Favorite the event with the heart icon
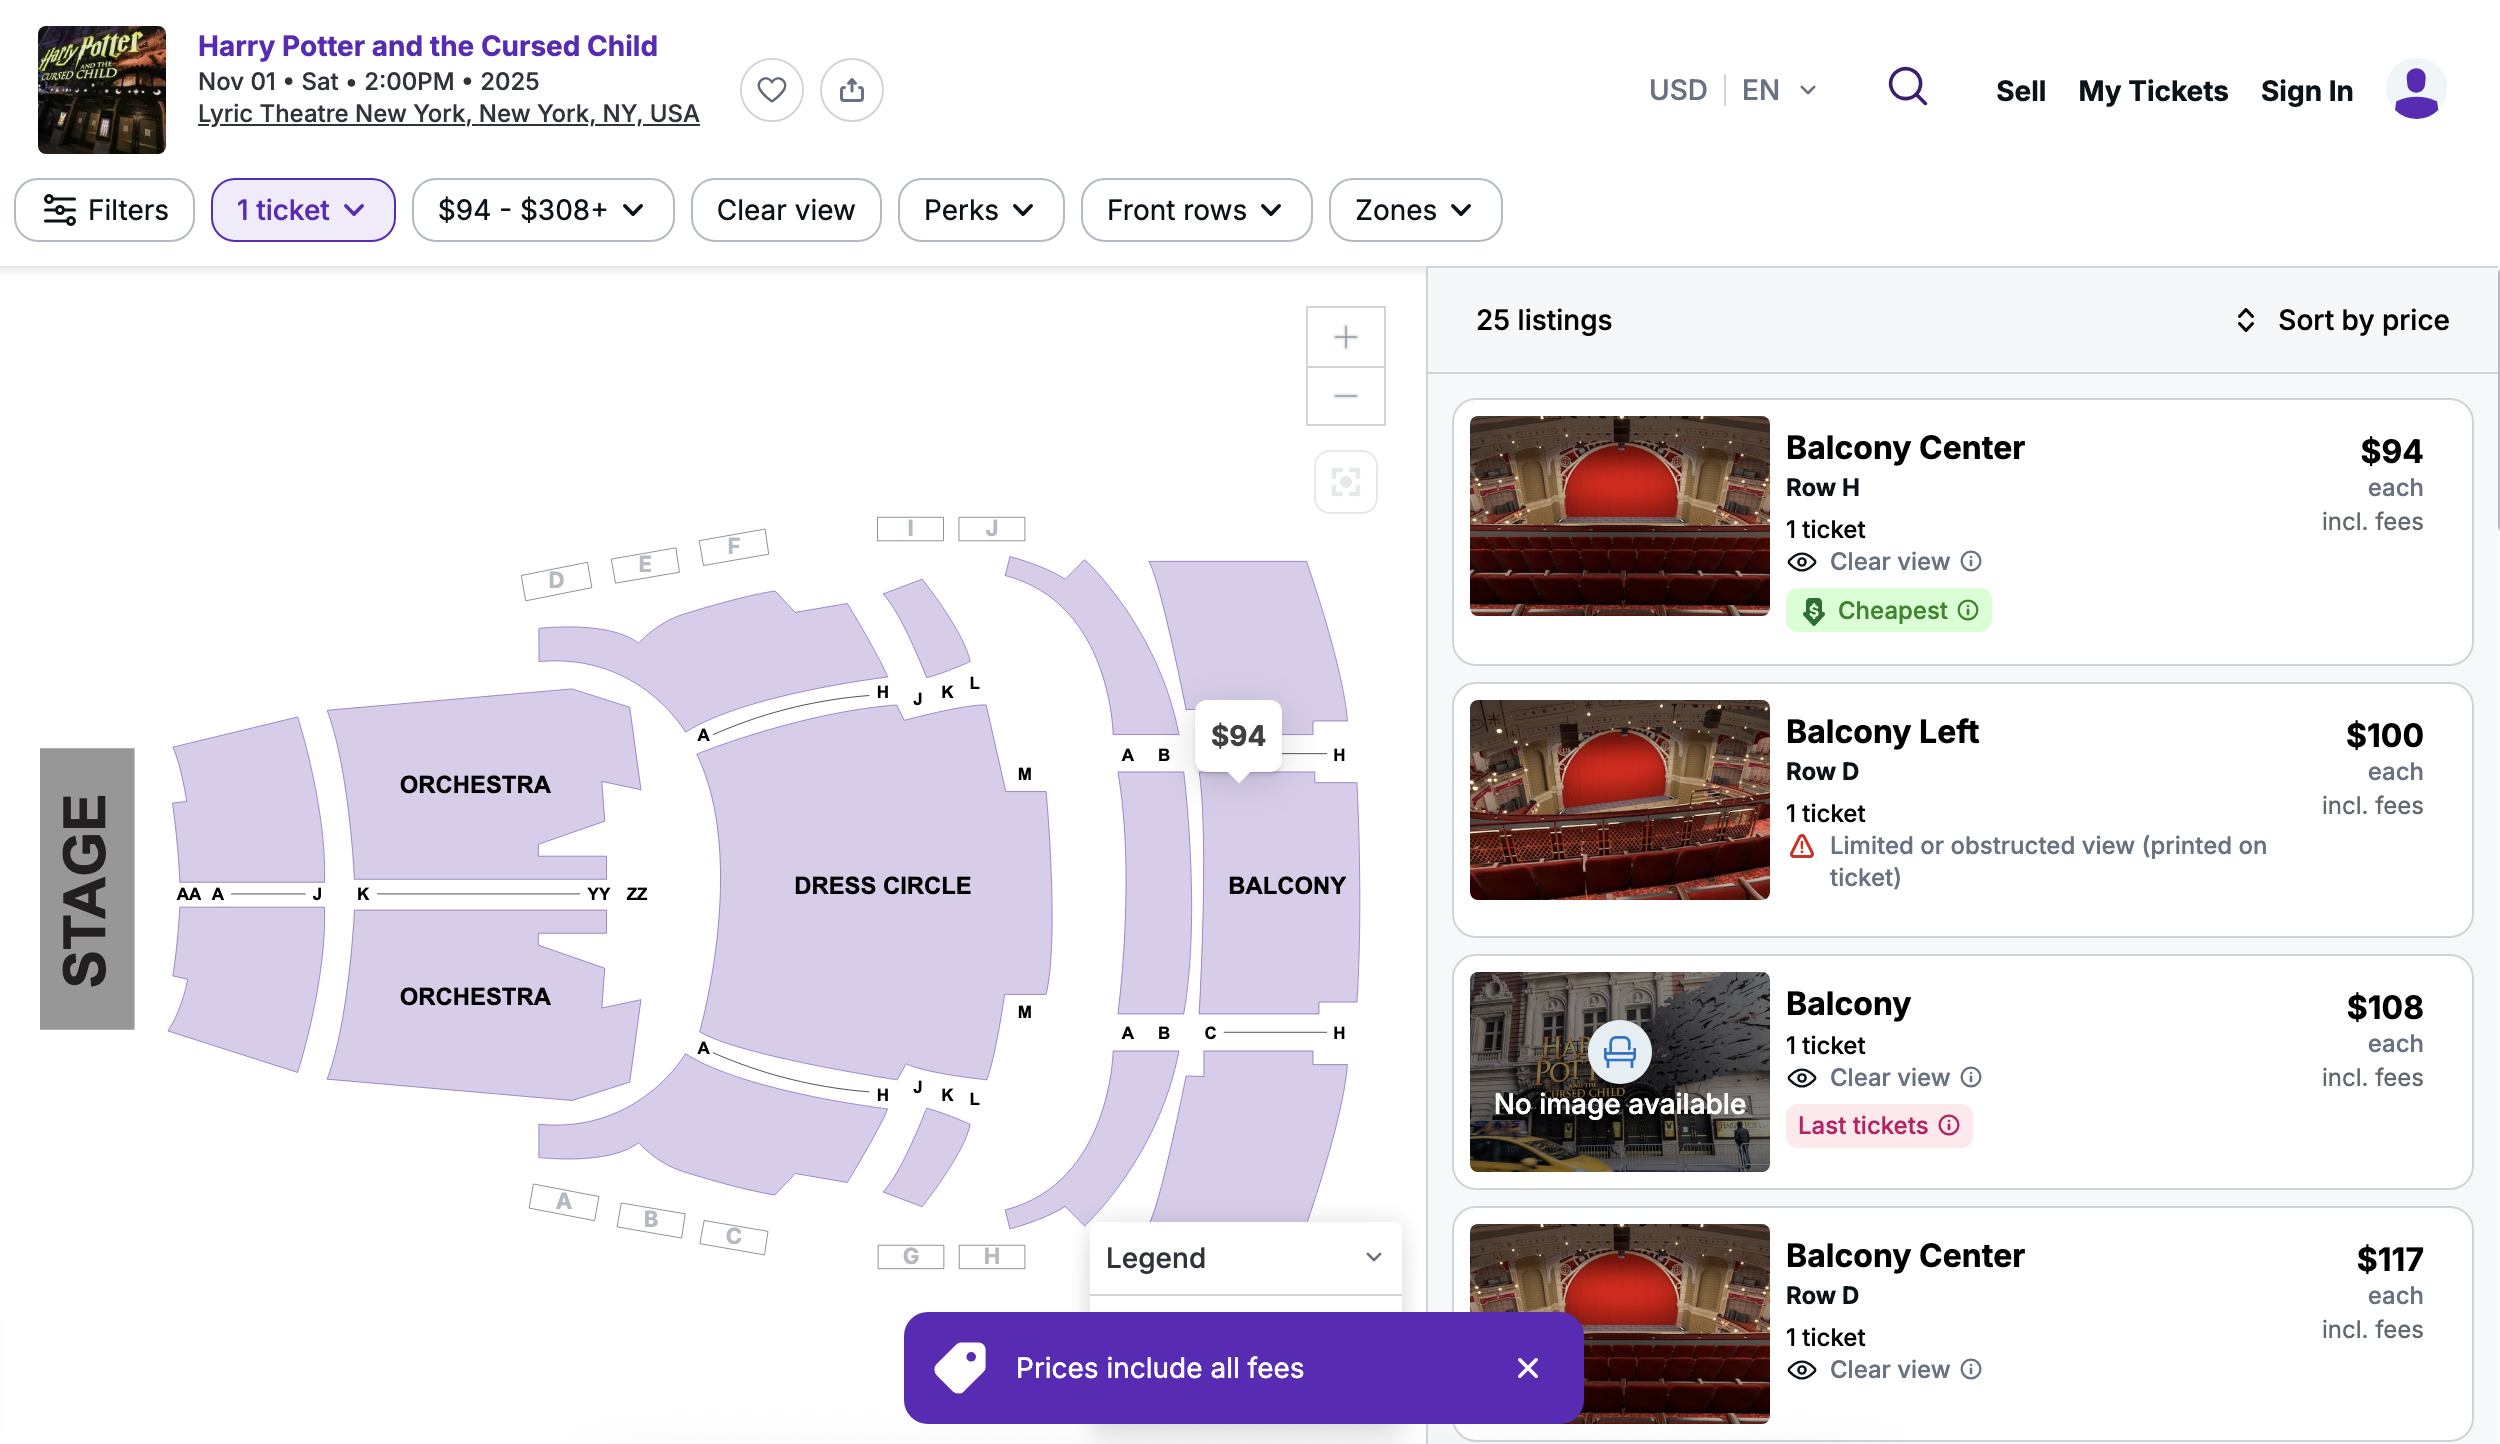Viewport: 2500px width, 1444px height. (771, 90)
